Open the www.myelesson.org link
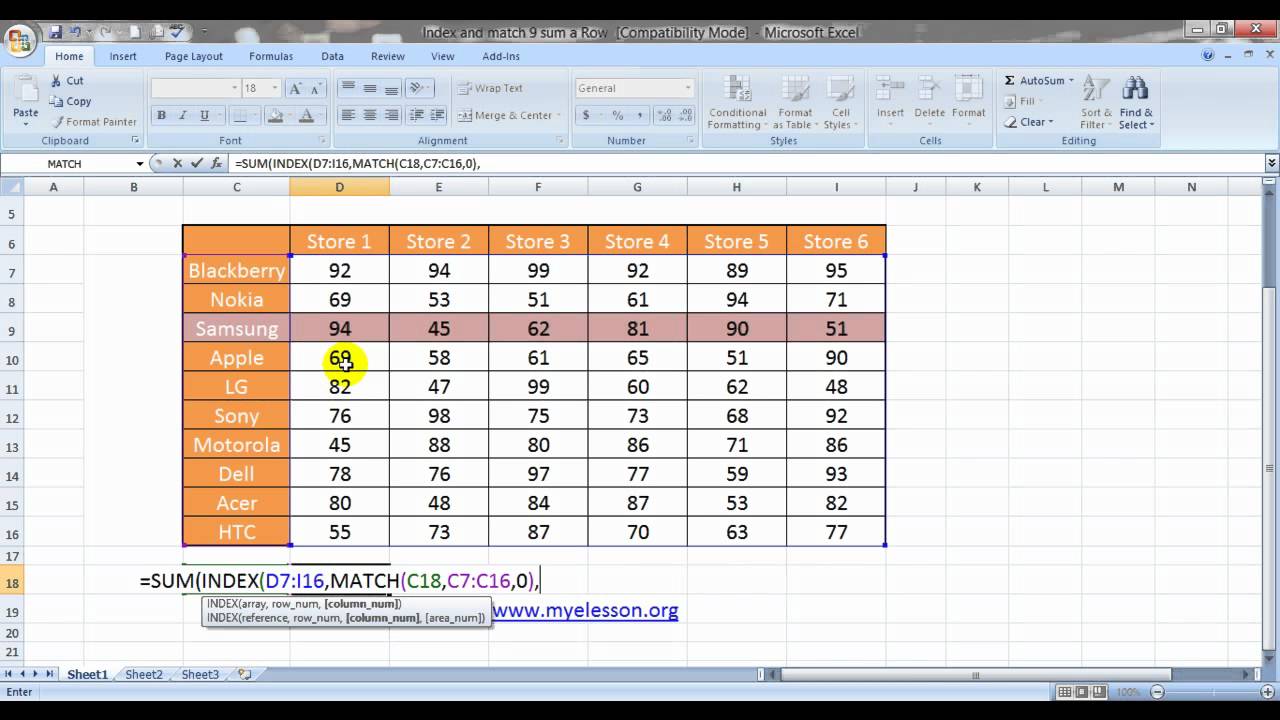The width and height of the screenshot is (1280, 720). [585, 610]
